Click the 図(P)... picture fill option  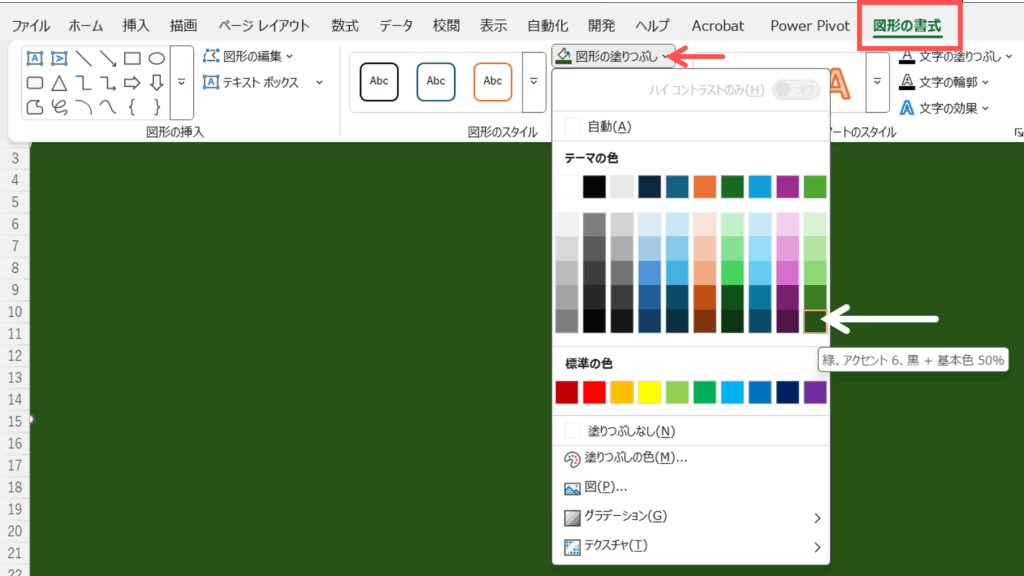605,488
